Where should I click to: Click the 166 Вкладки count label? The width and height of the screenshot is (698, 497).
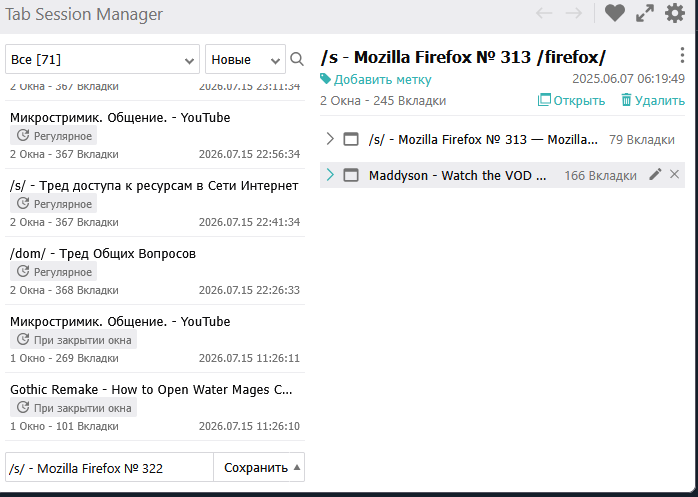(x=601, y=175)
